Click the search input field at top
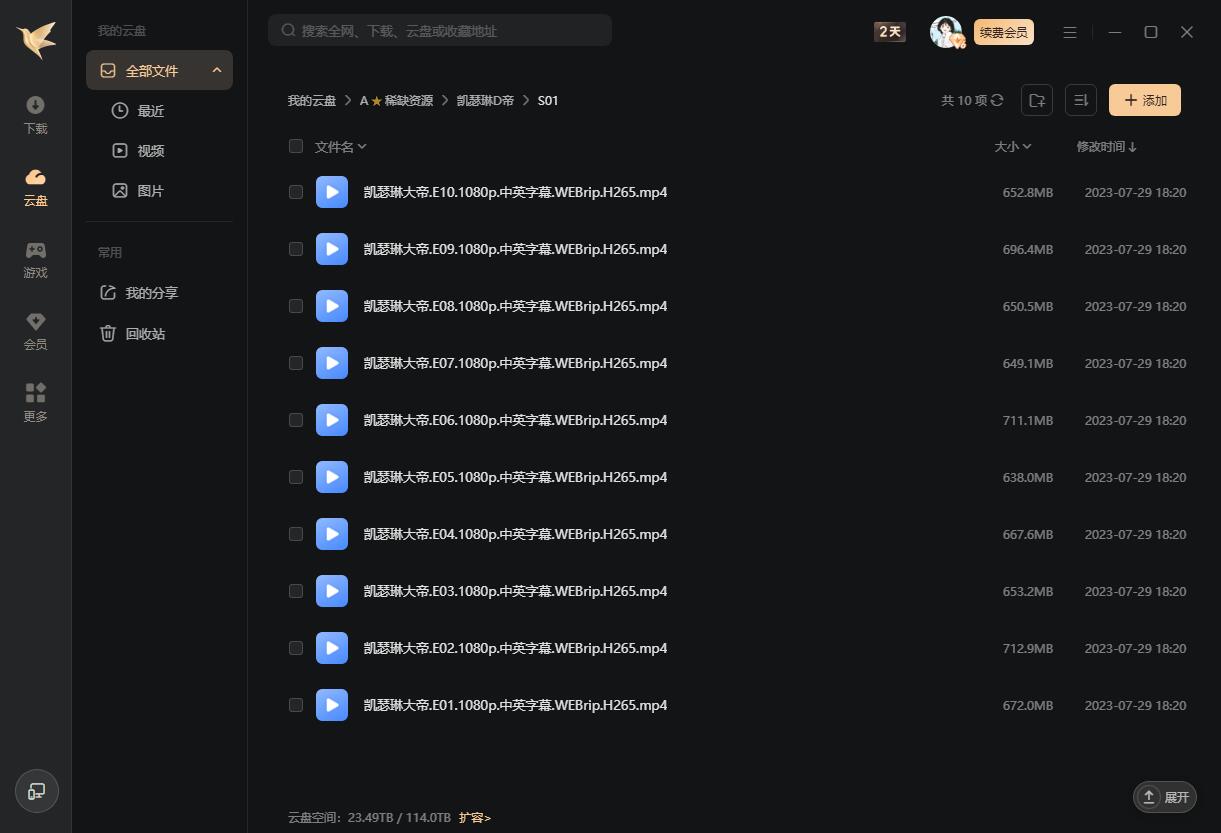Image resolution: width=1221 pixels, height=833 pixels. pos(440,31)
